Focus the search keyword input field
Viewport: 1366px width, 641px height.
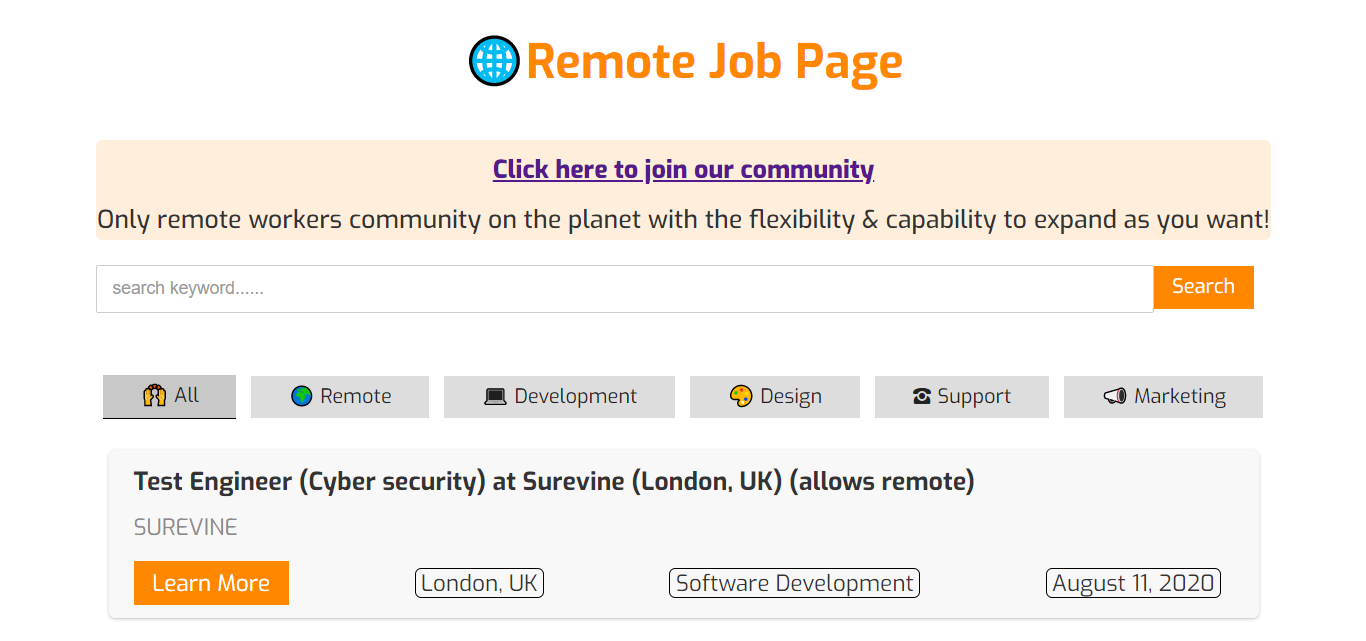624,289
